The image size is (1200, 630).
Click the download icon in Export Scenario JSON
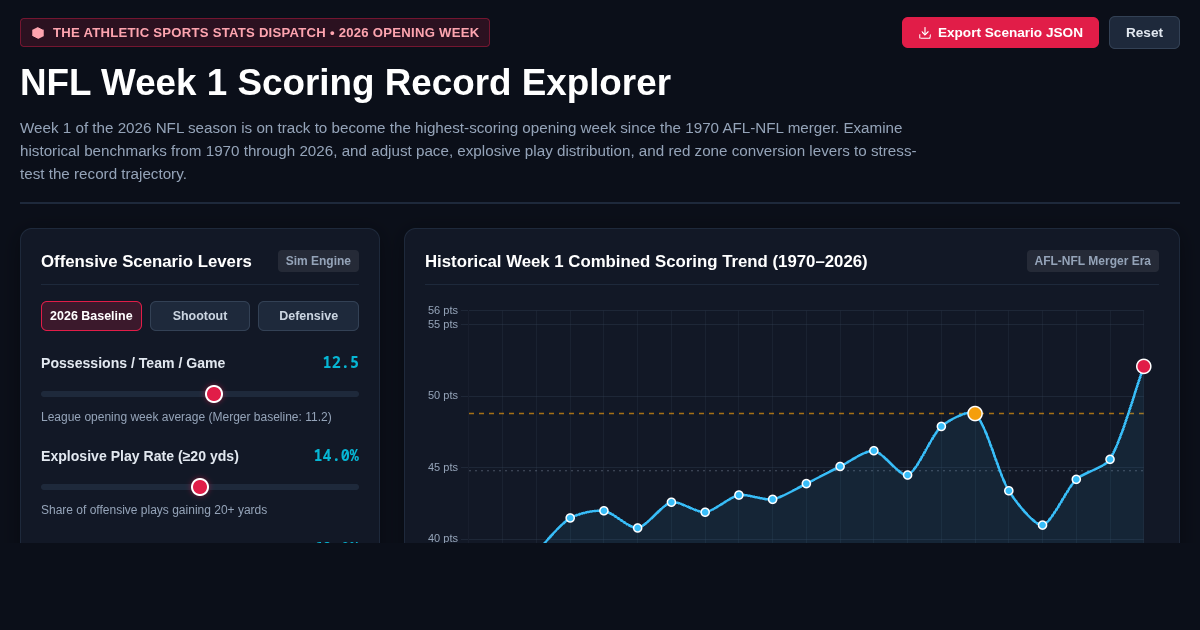pyautogui.click(x=925, y=33)
